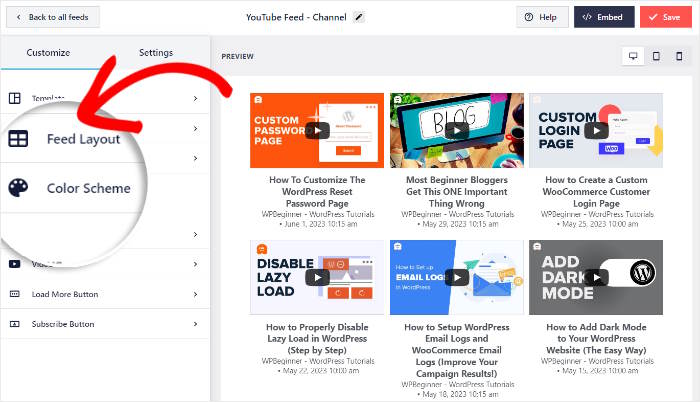
Task: Click the 'May 22, 2023 10:00 am' date text
Action: click(x=321, y=371)
